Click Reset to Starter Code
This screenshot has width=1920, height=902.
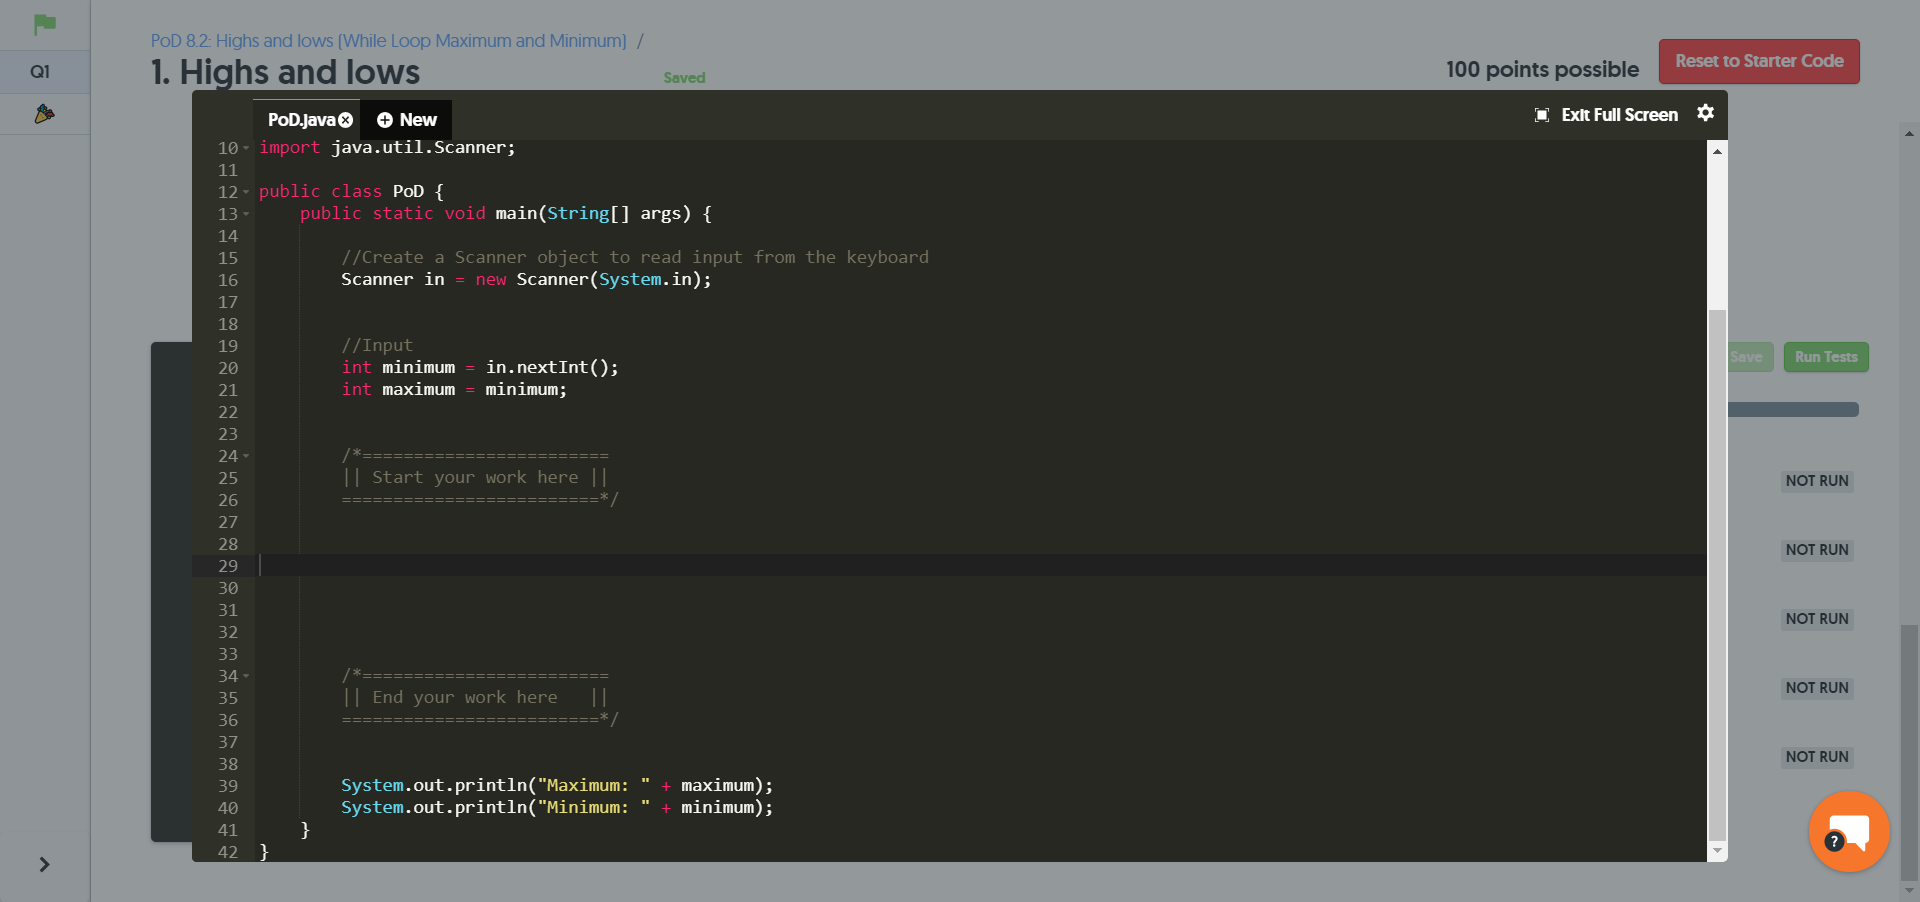(1759, 61)
